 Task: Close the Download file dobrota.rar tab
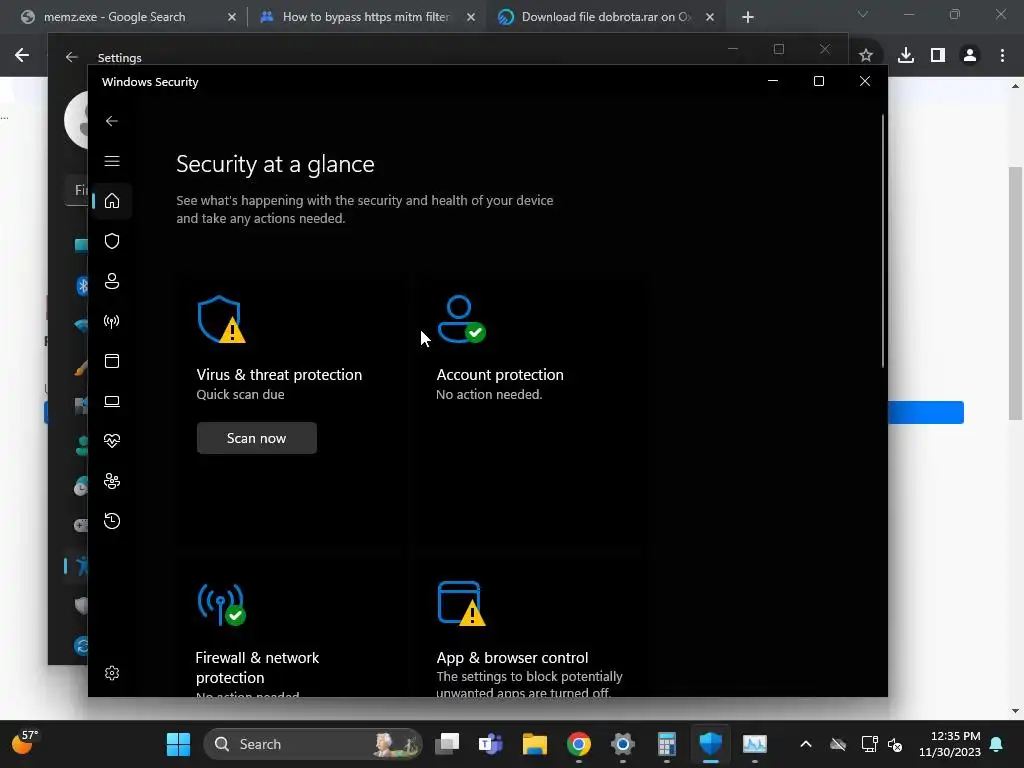click(x=710, y=17)
